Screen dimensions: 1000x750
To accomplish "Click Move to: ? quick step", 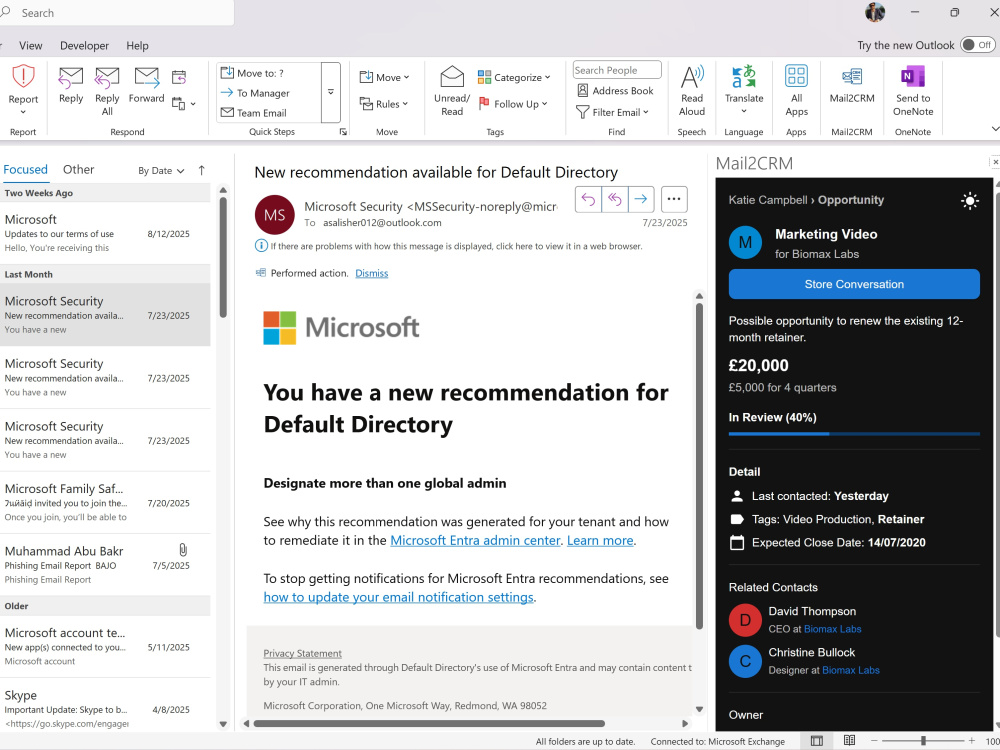I will 253,73.
